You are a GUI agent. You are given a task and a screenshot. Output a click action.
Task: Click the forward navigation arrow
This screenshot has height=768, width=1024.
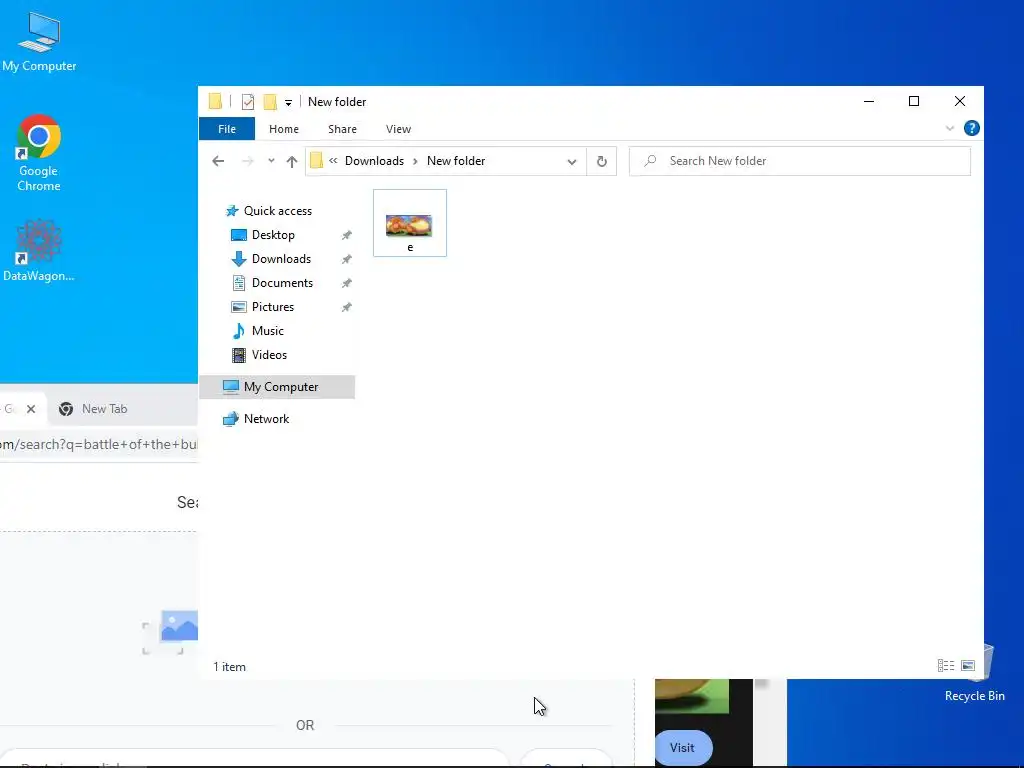tap(248, 161)
